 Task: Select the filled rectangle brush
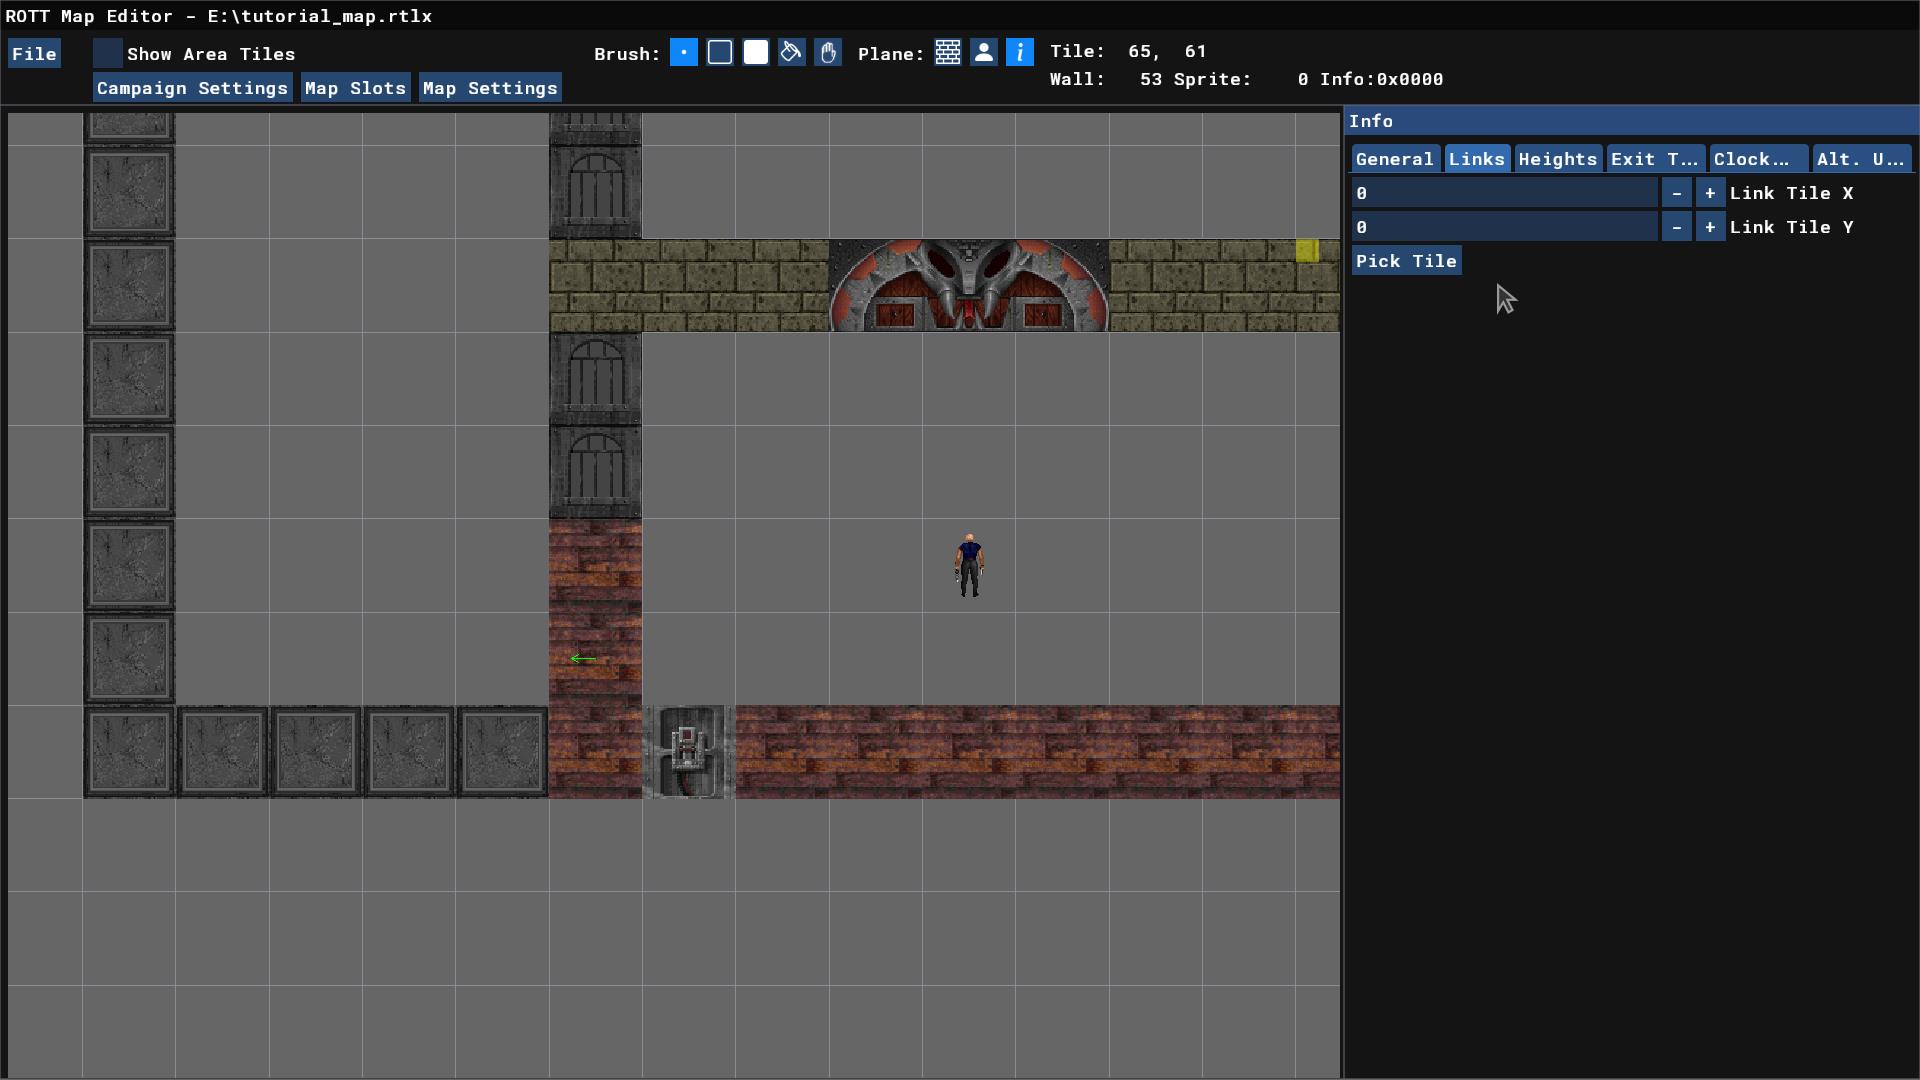point(756,53)
